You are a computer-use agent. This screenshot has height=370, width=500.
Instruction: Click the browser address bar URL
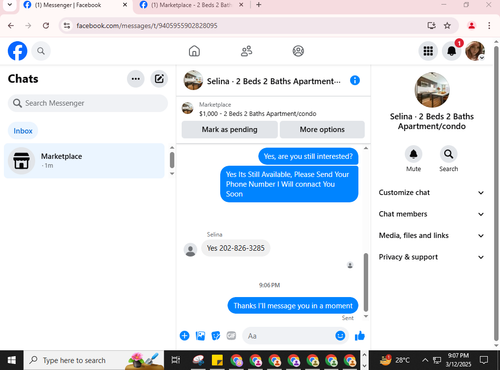[x=147, y=26]
